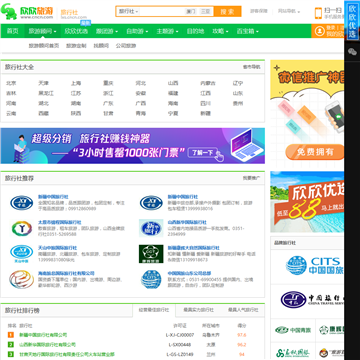Expand 自助游 nav dropdown
Image resolution: width=360 pixels, height=360 pixels.
137,31
